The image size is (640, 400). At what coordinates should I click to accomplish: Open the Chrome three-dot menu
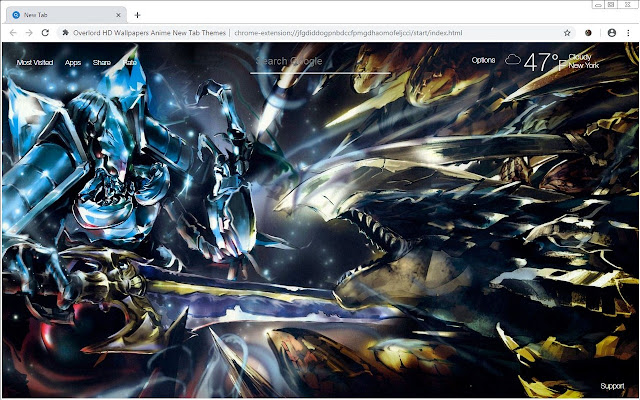click(x=628, y=33)
